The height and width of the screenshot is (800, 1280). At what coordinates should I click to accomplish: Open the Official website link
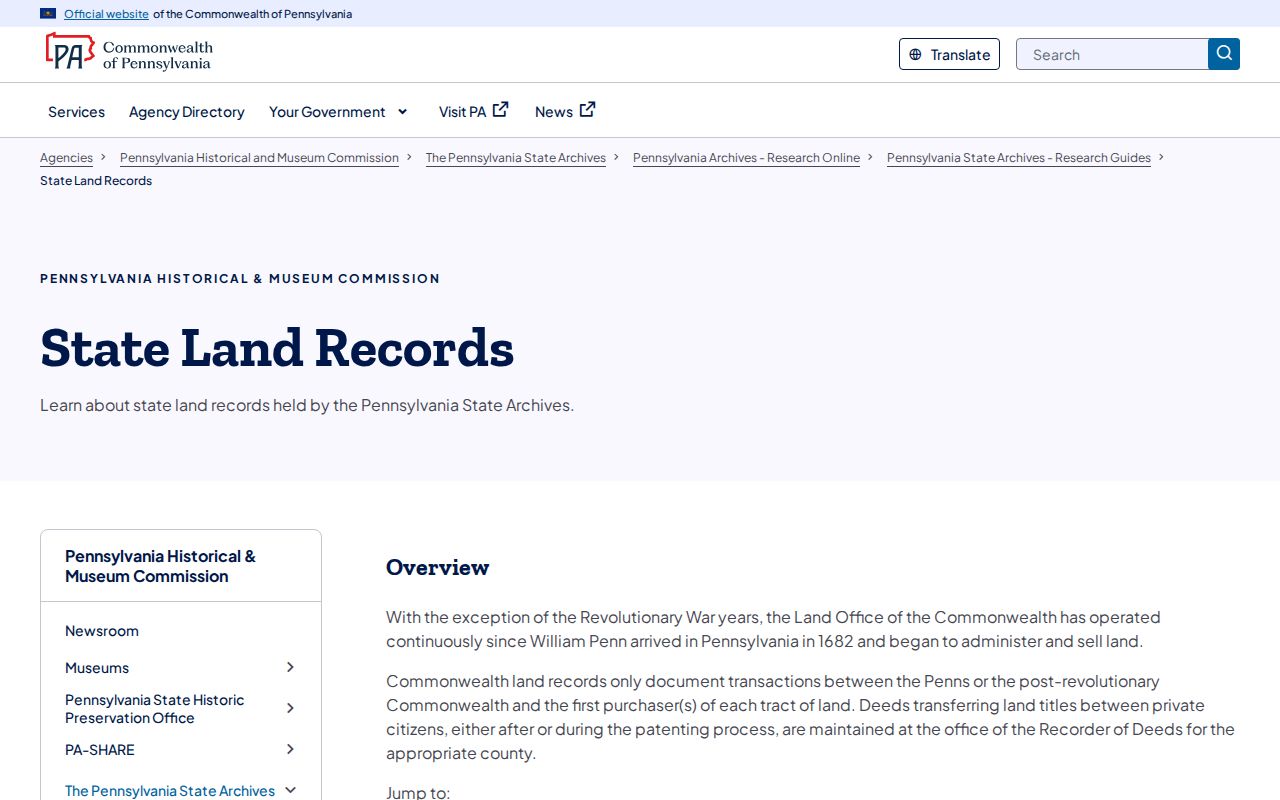tap(106, 14)
